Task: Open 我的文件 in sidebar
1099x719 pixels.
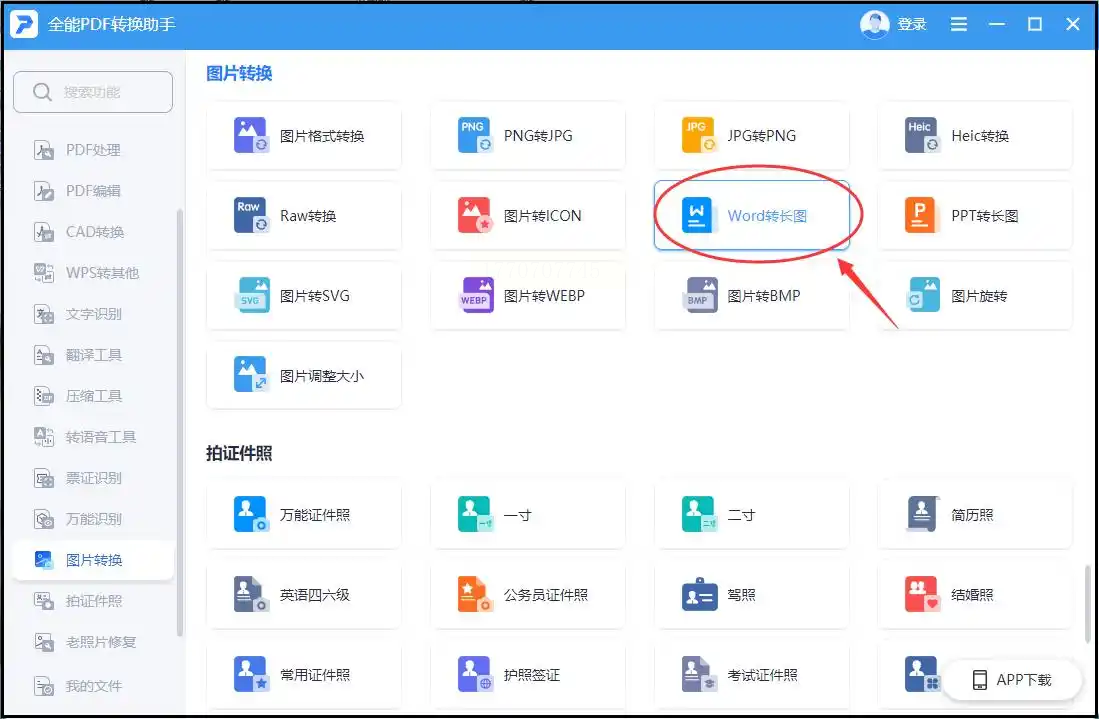Action: (x=93, y=685)
